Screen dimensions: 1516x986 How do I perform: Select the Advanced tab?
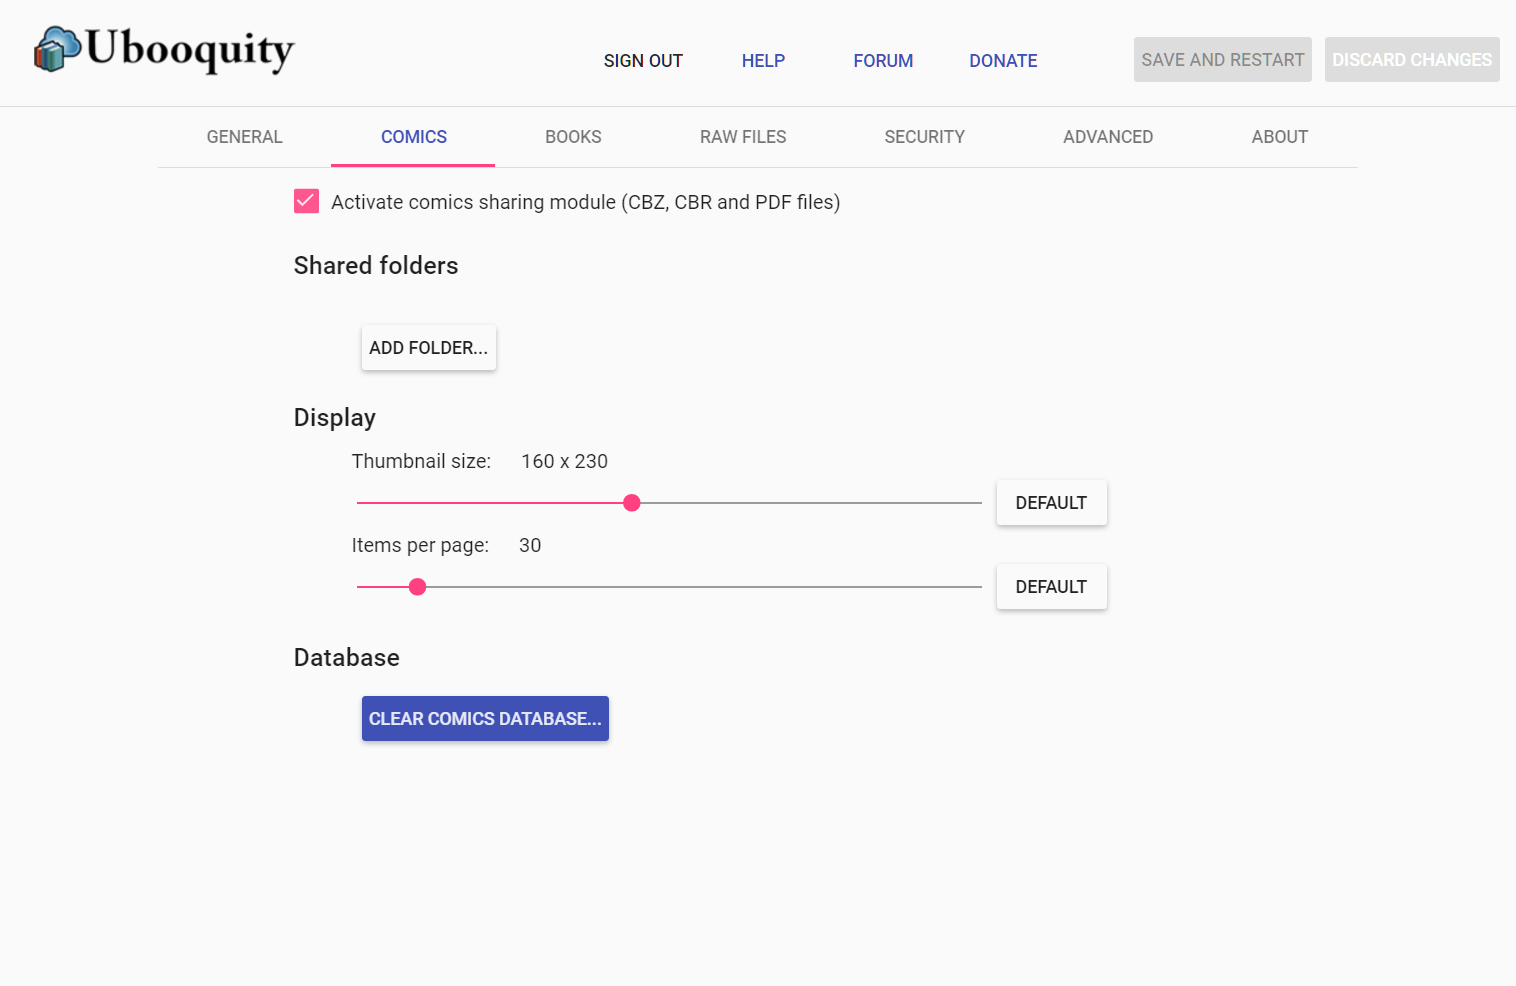(x=1107, y=137)
